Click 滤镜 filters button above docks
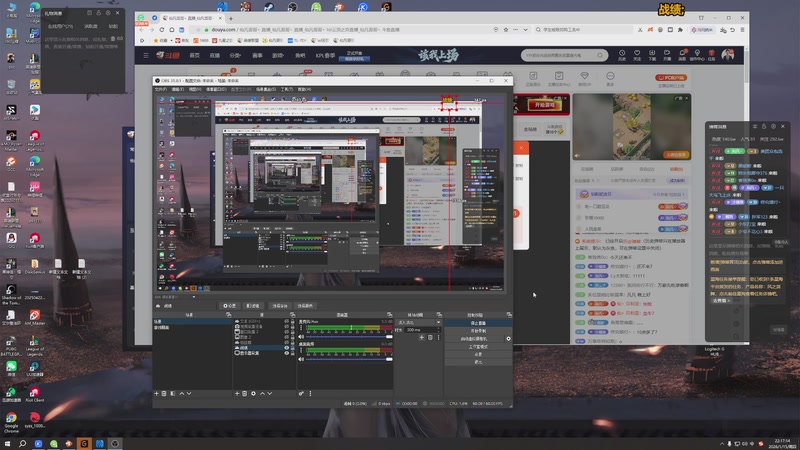Screen dimensions: 800x450 [x=253, y=306]
